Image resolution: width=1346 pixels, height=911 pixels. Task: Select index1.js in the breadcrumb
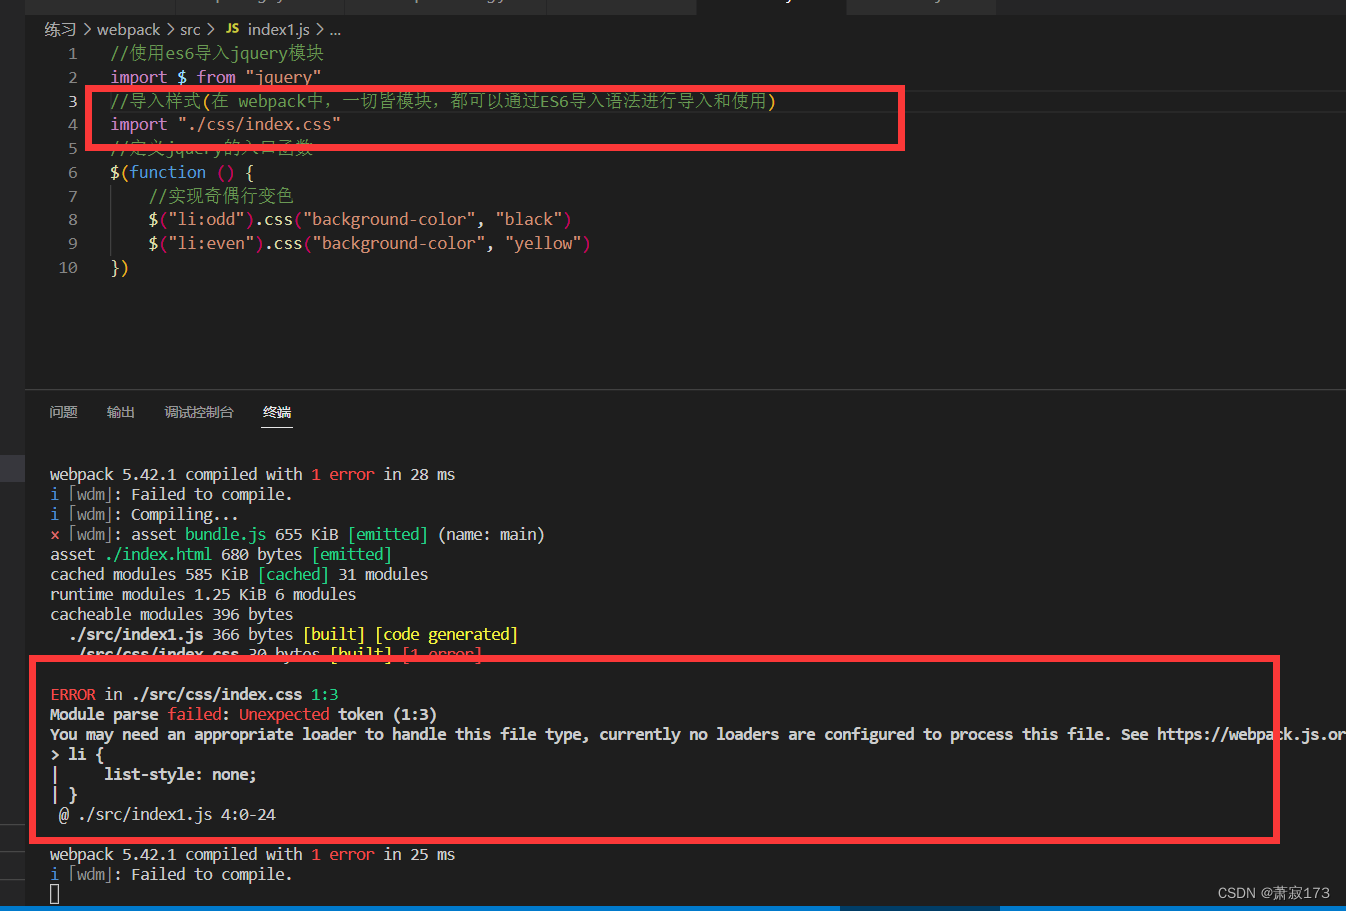point(278,30)
